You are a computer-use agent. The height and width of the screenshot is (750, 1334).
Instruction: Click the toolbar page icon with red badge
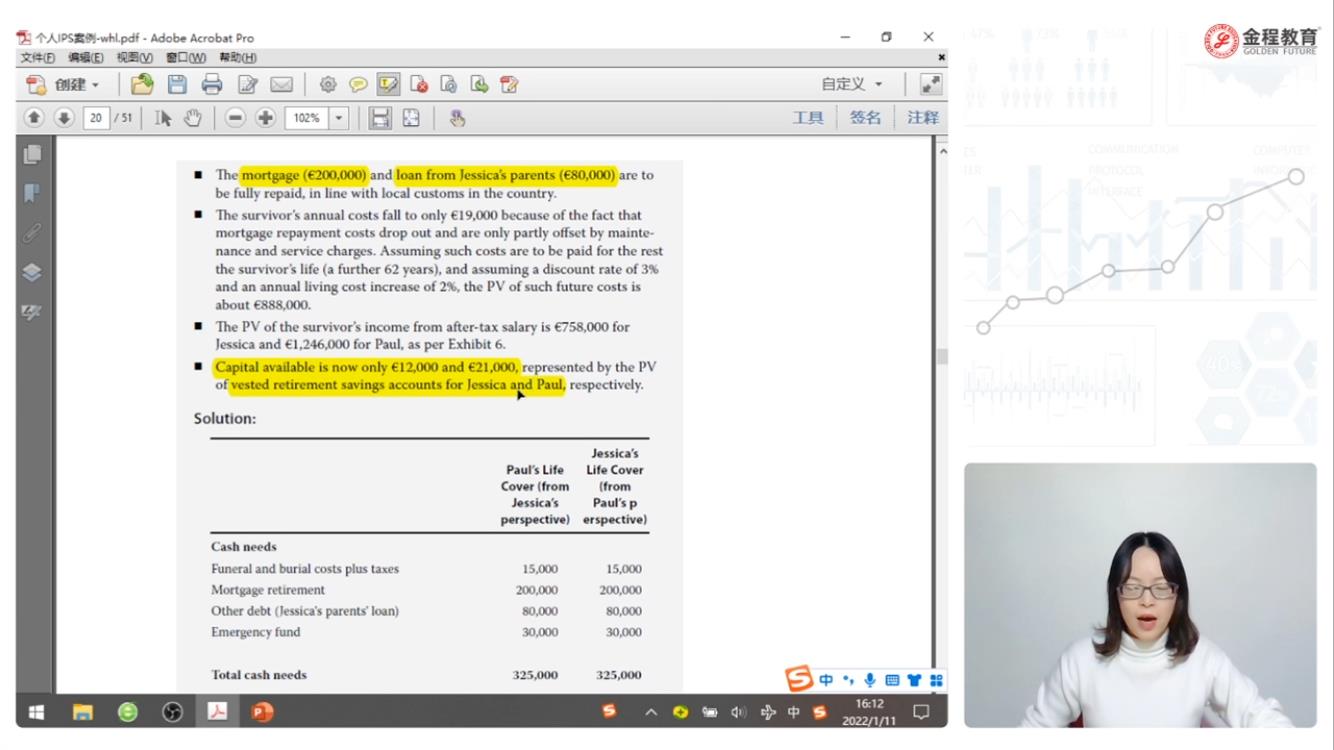click(x=419, y=85)
